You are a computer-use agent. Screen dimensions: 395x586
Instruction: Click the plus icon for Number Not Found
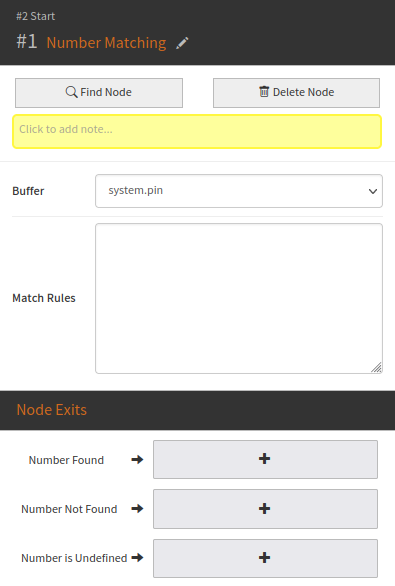click(x=265, y=508)
